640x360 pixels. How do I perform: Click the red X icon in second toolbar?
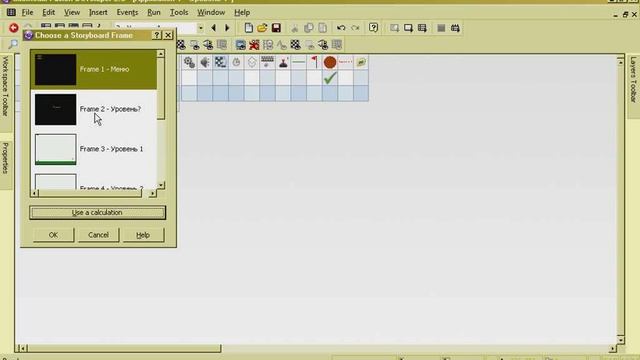(x=254, y=44)
